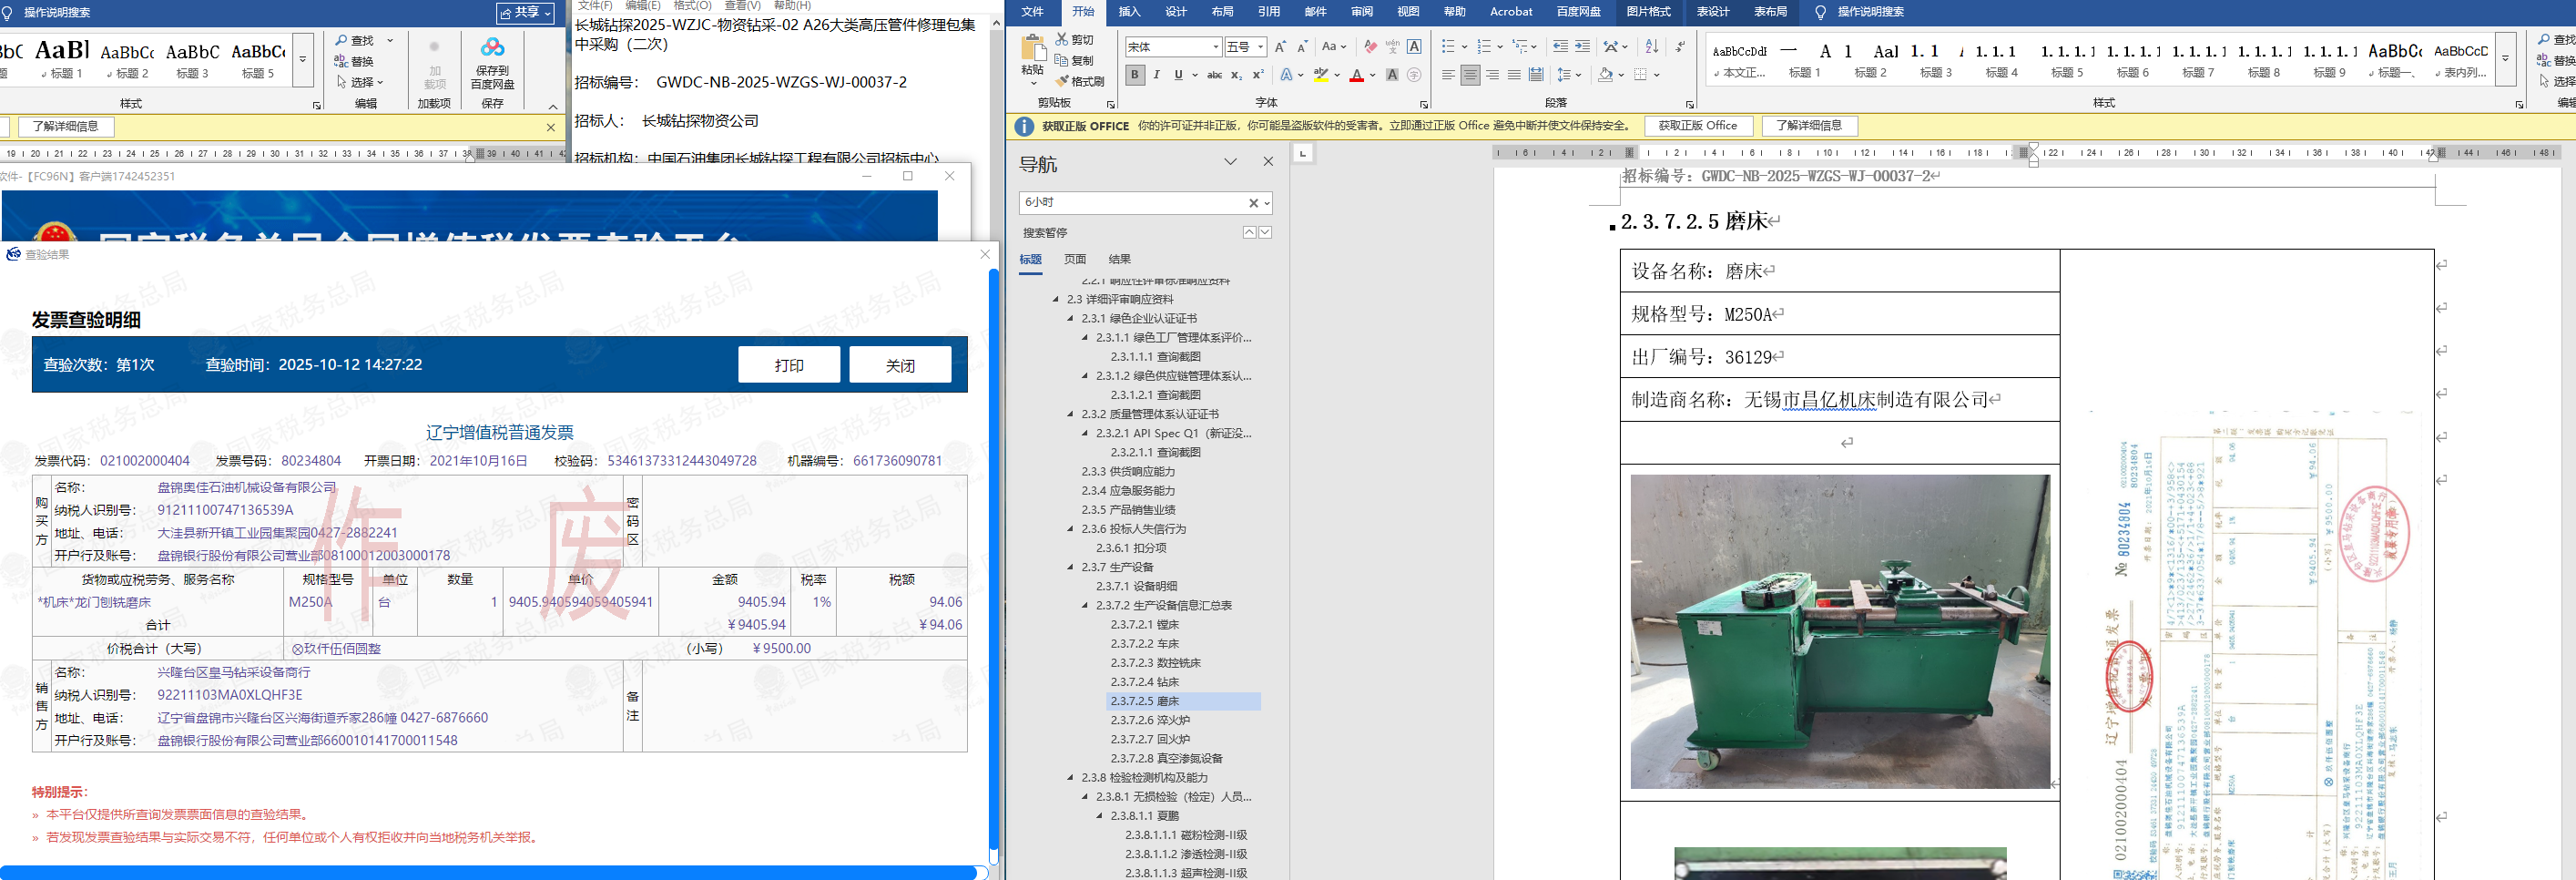Collapse the 2.3.7 生产设备 tree node
Image resolution: width=2576 pixels, height=880 pixels.
coord(1070,567)
